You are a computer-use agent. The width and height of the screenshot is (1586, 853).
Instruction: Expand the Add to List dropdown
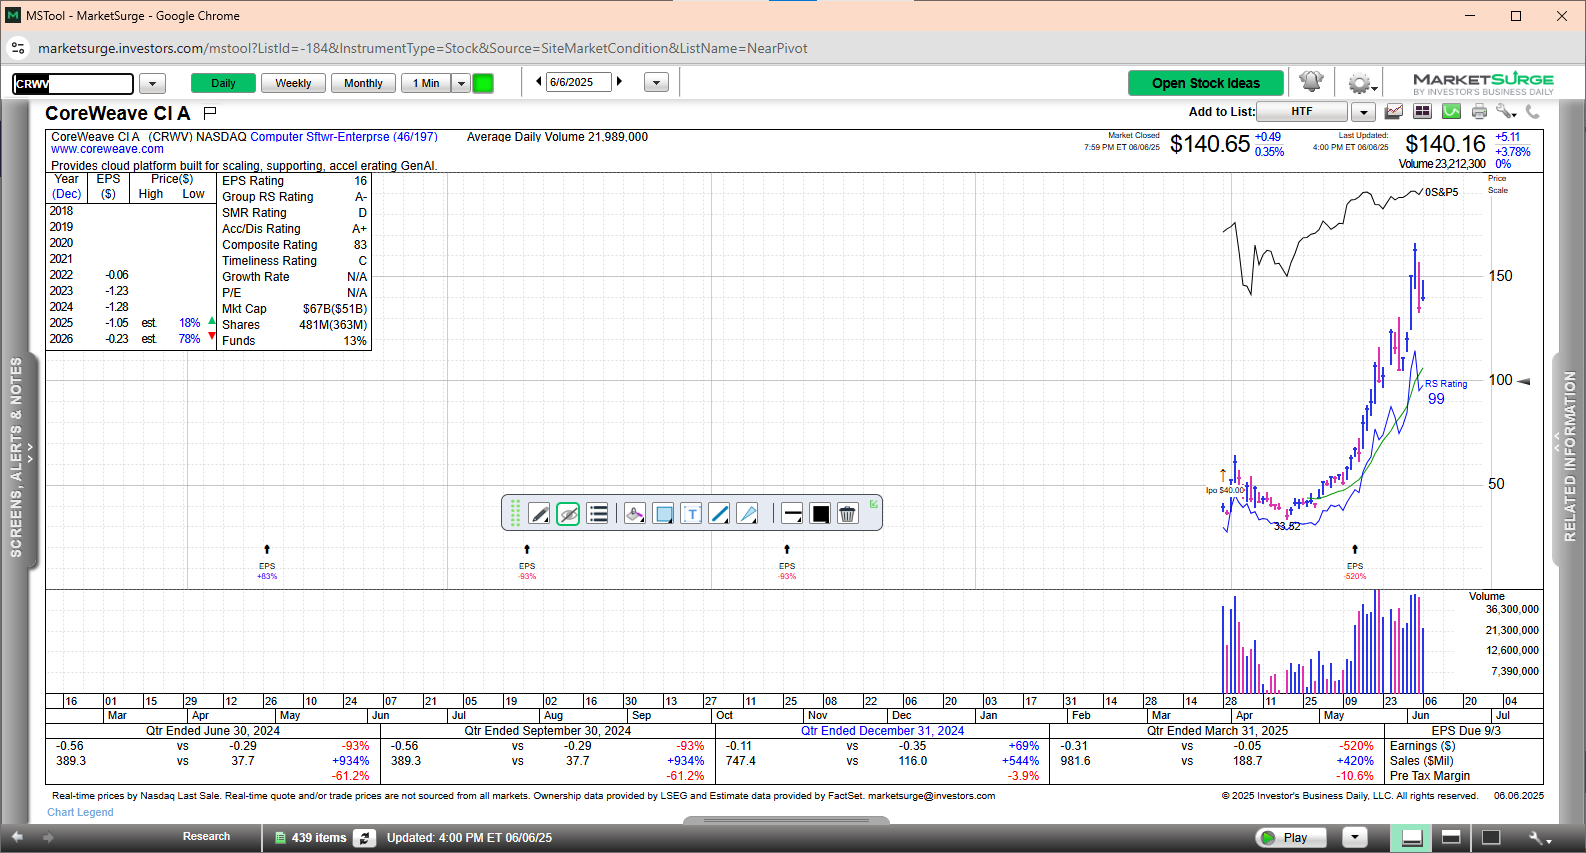(1363, 111)
